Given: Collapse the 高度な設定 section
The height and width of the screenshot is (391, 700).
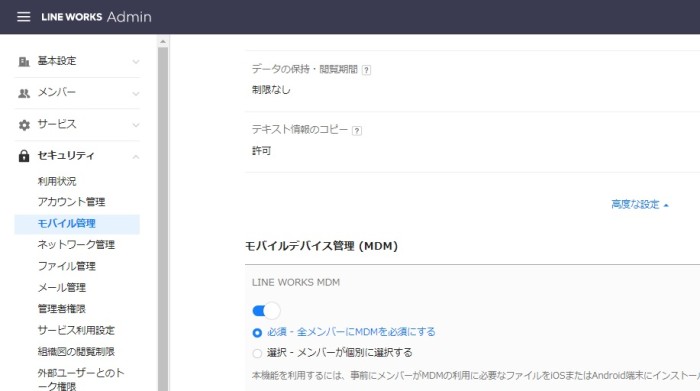Looking at the screenshot, I should [640, 204].
